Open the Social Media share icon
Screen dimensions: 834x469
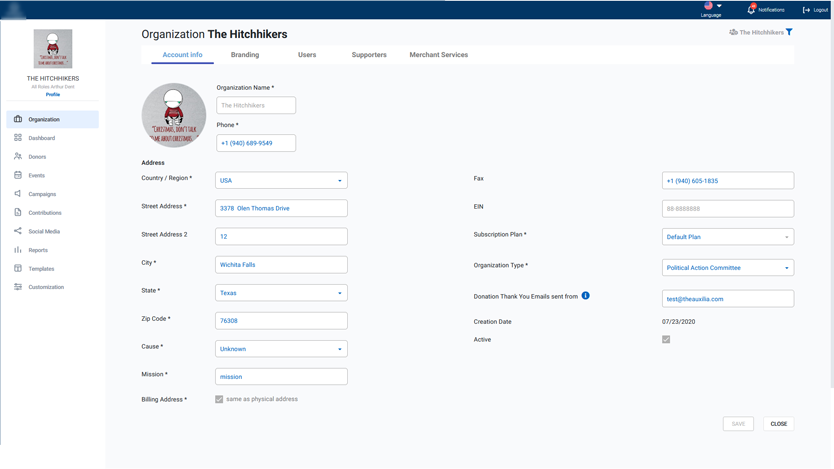pyautogui.click(x=18, y=231)
